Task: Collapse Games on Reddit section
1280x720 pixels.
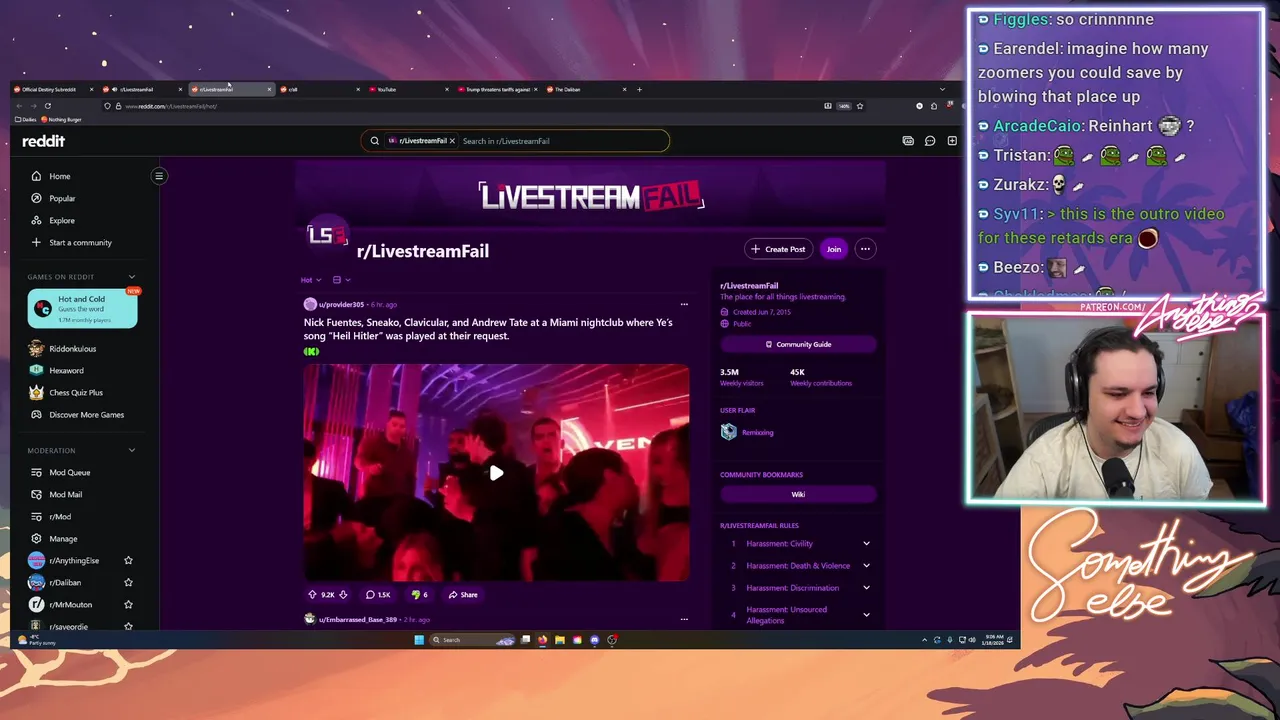Action: coord(131,277)
